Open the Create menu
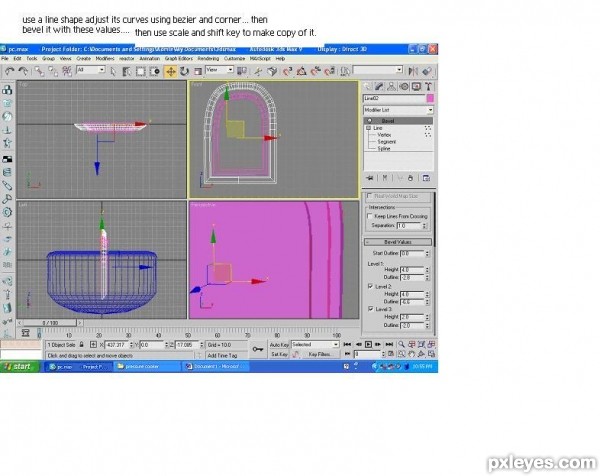 (x=83, y=59)
